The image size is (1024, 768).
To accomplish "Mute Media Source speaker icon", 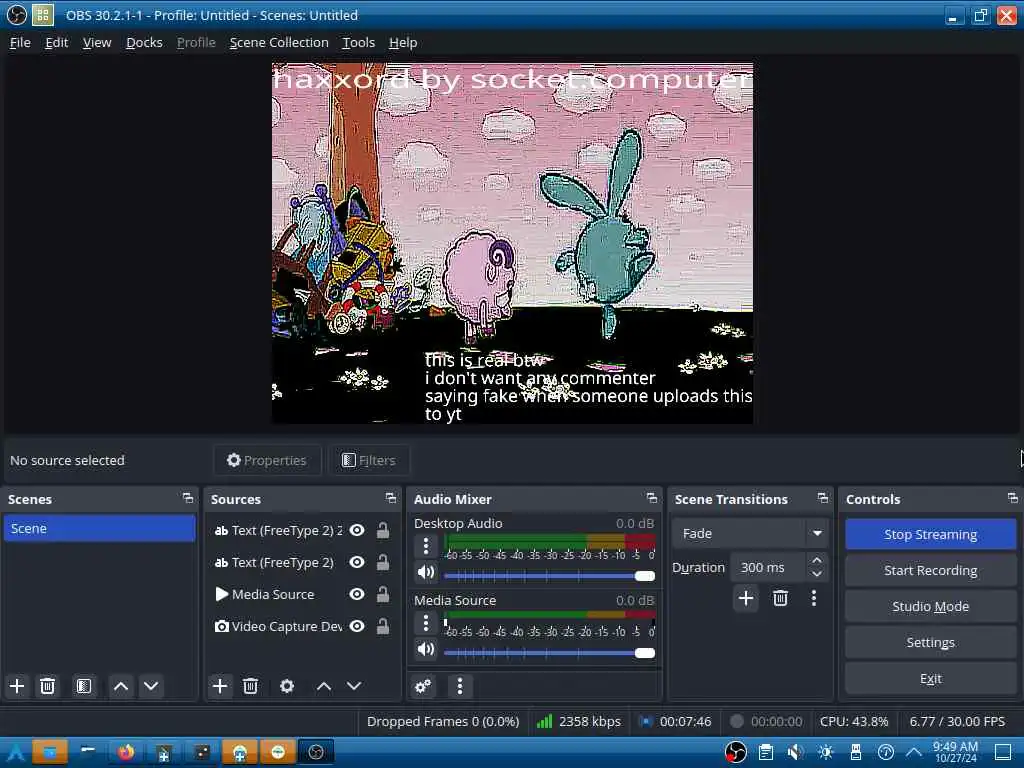I will point(426,649).
